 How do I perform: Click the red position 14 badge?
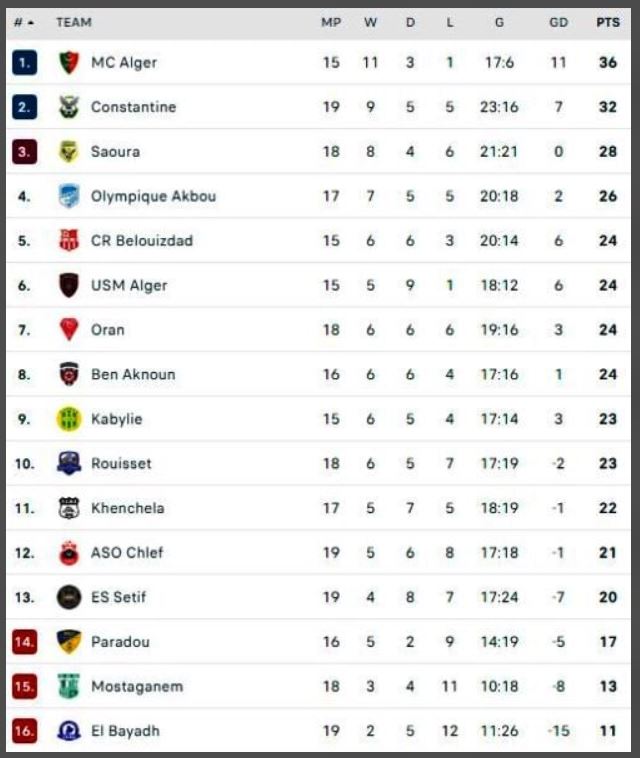pos(24,642)
